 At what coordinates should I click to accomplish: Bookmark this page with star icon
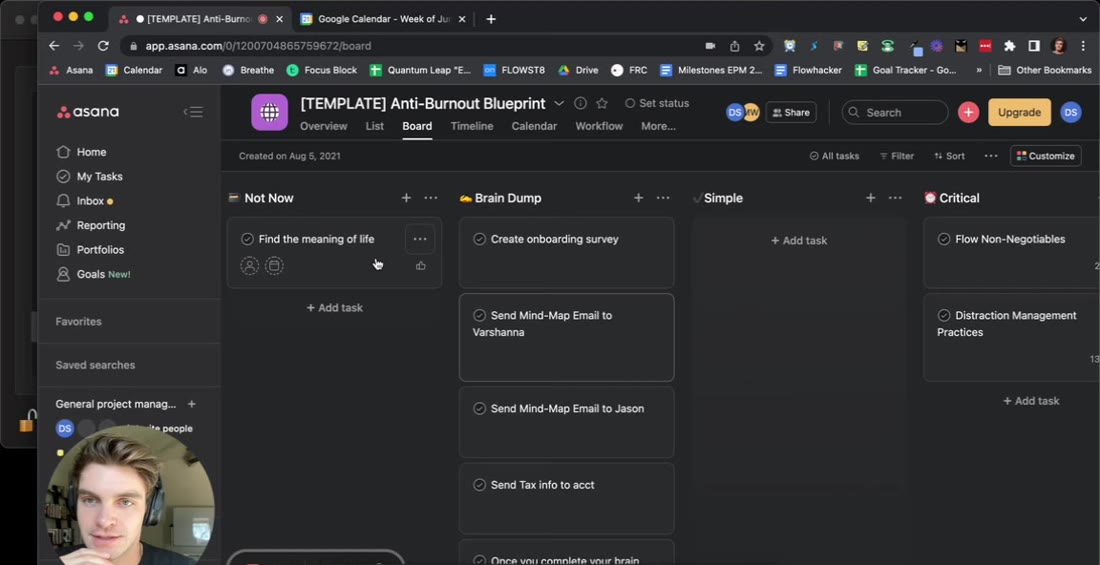[x=759, y=46]
